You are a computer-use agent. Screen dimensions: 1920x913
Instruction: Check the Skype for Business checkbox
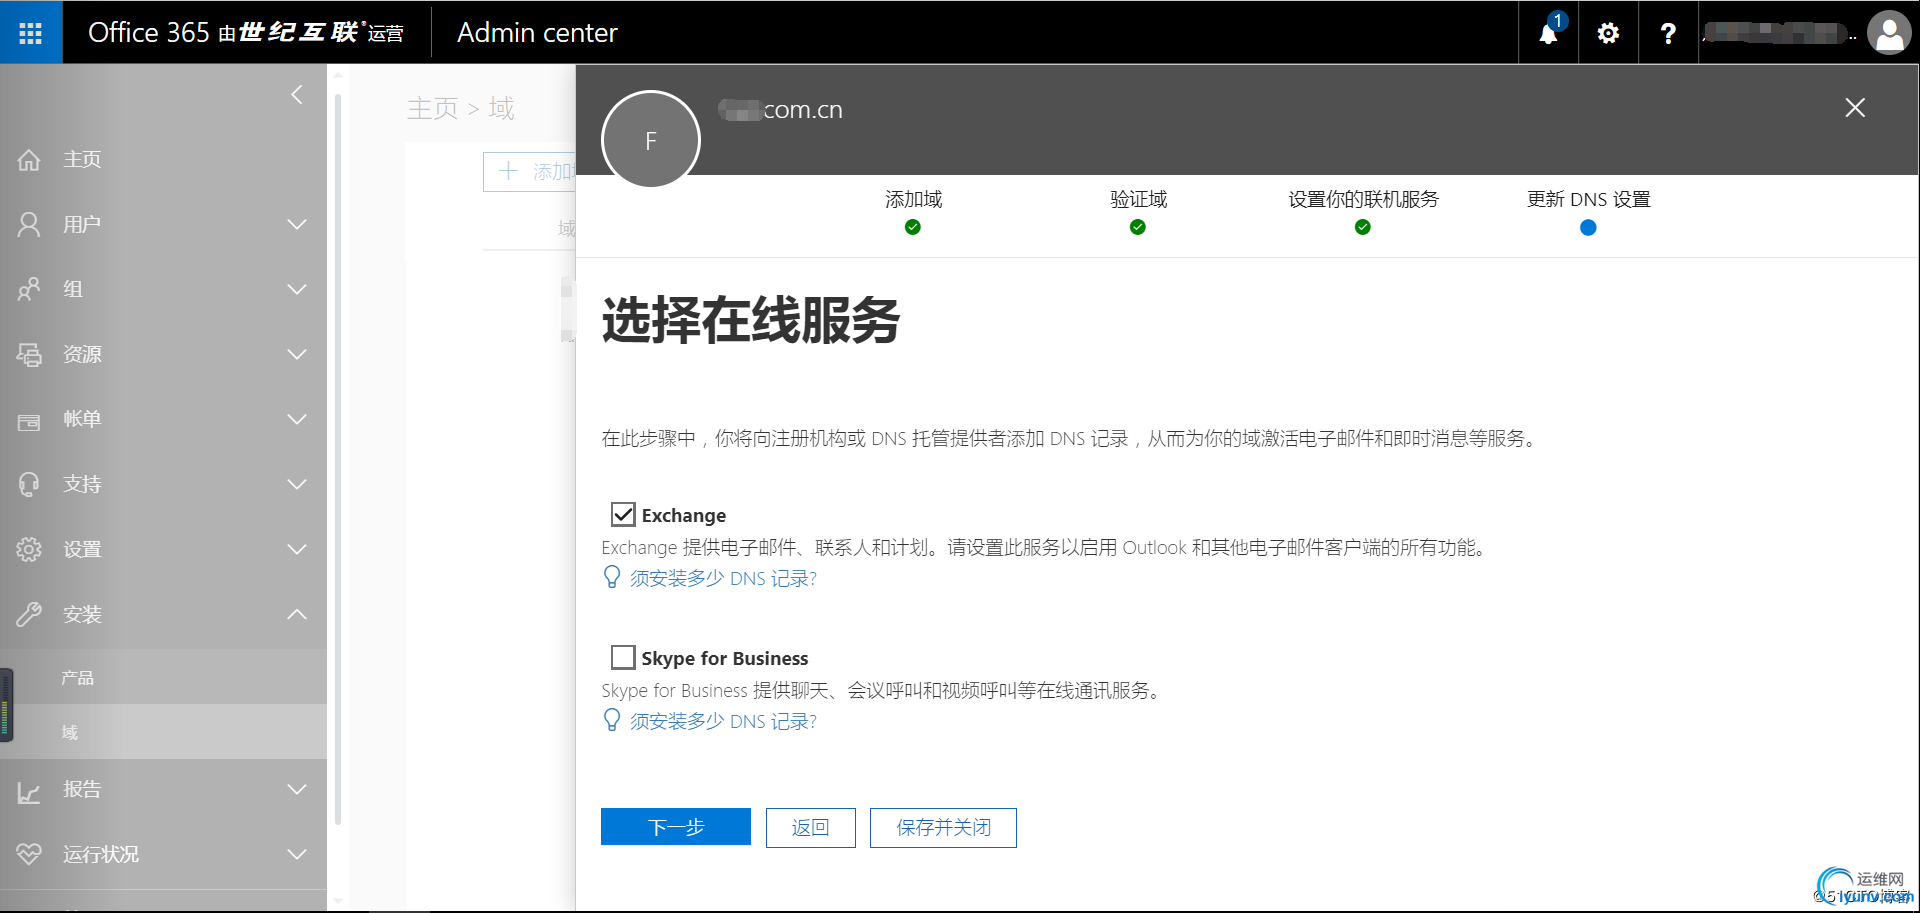point(623,657)
